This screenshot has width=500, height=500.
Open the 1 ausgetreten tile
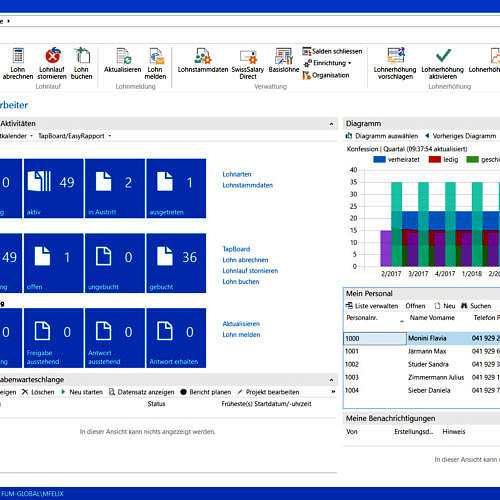[176, 188]
